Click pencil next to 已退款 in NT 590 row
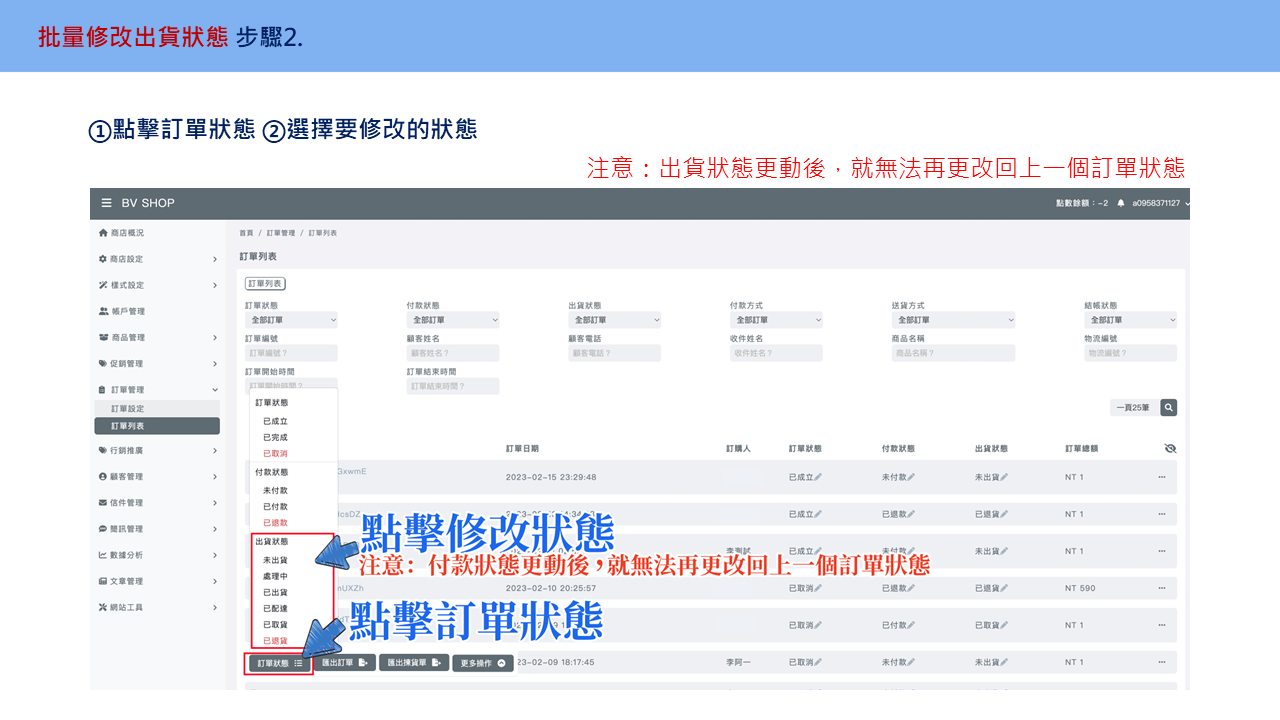This screenshot has height=720, width=1280. (x=911, y=588)
